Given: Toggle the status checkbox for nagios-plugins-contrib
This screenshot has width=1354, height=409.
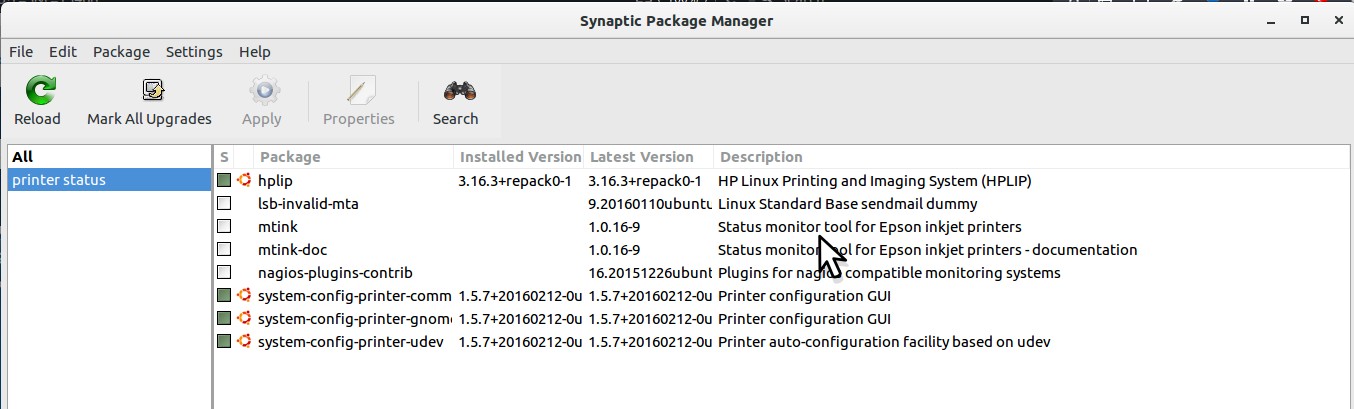Looking at the screenshot, I should [224, 273].
